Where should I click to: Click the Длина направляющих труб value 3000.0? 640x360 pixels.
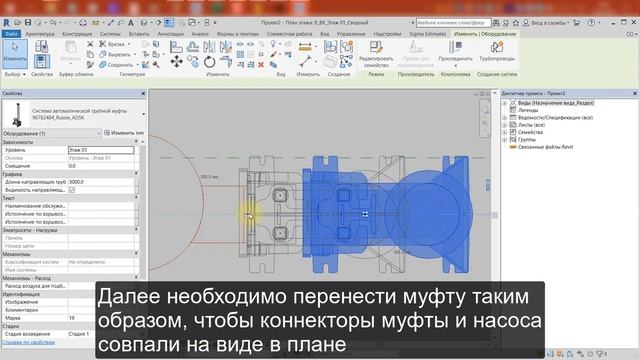(101, 182)
